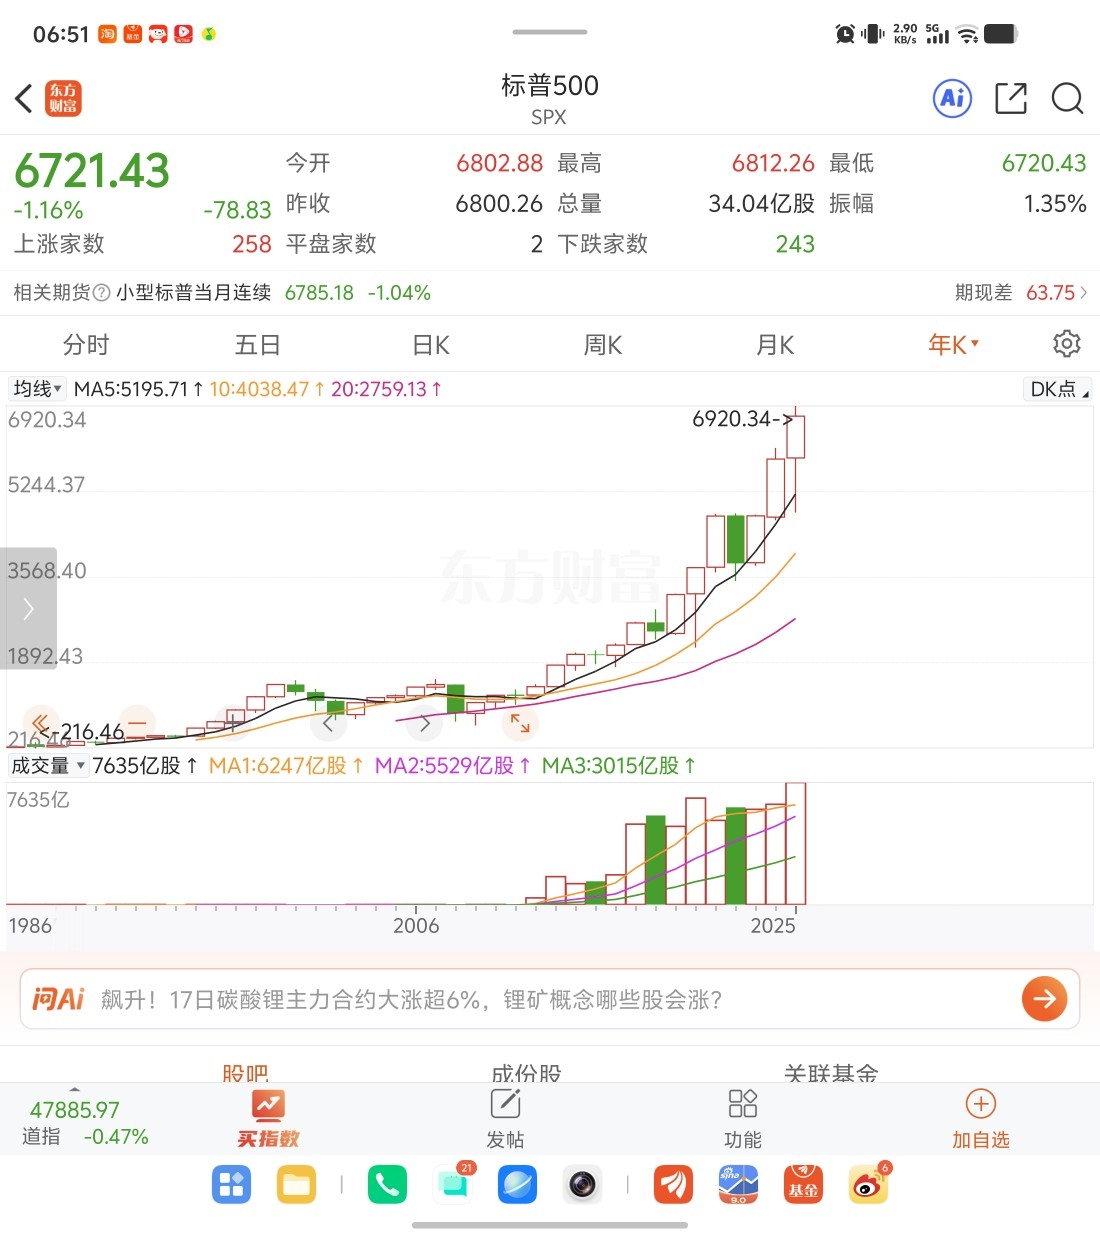This screenshot has height=1240, width=1100.
Task: Open green Phone icon in dock
Action: pyautogui.click(x=387, y=1185)
